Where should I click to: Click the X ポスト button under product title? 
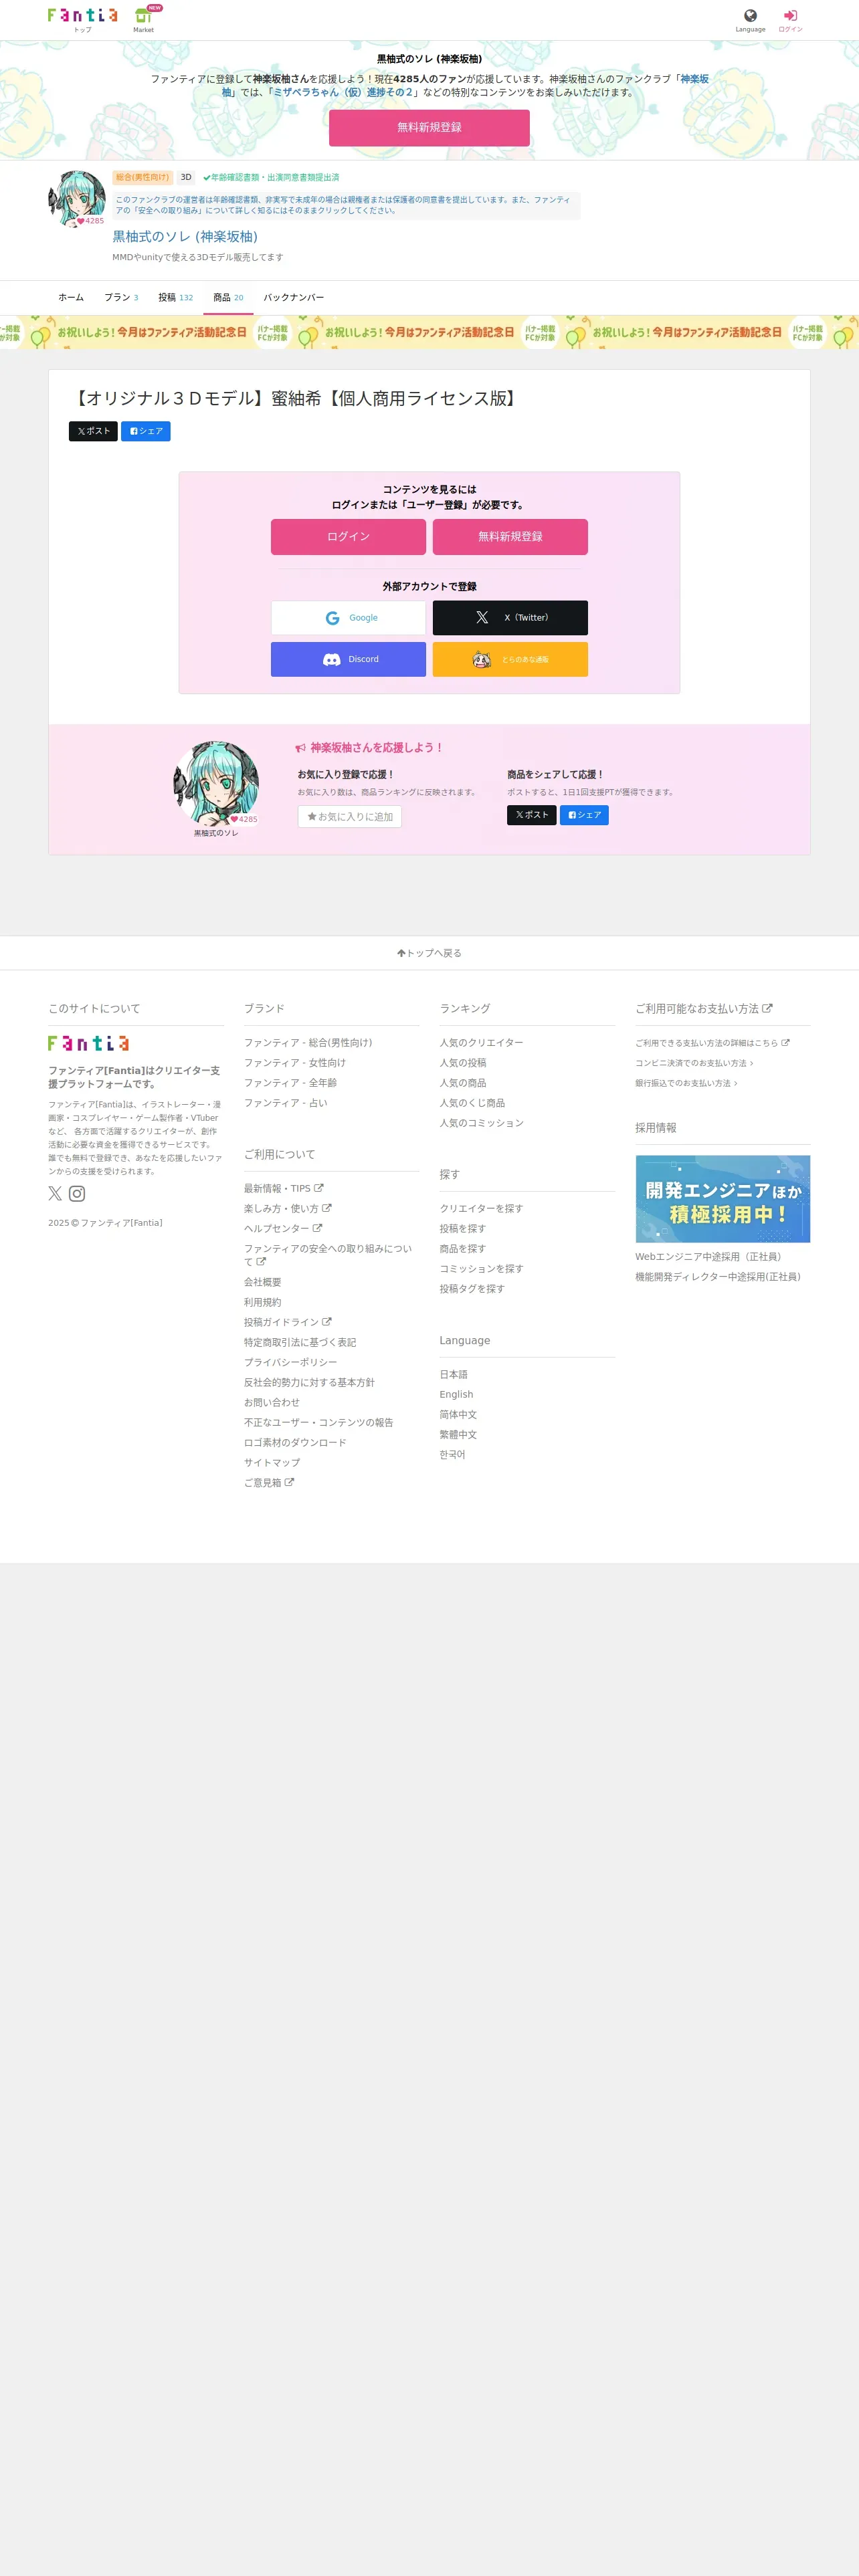[x=93, y=431]
